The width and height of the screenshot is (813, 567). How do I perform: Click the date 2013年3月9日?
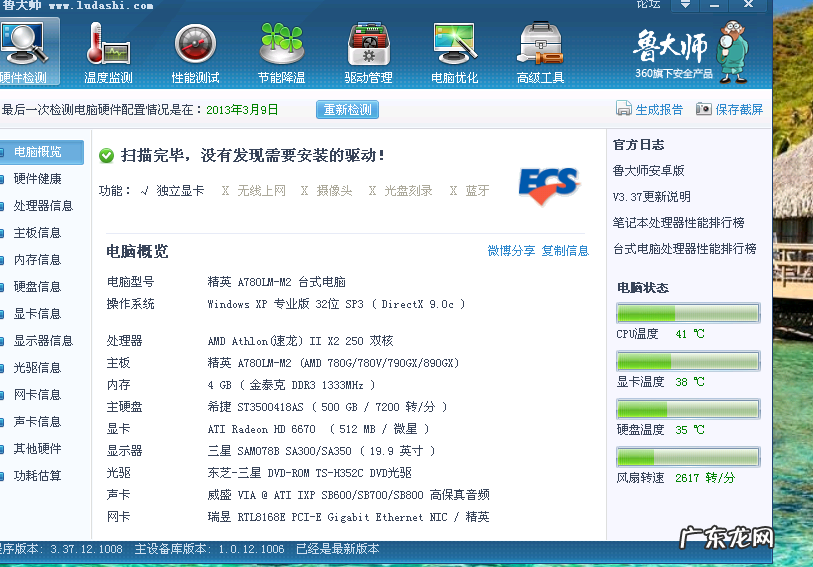coord(242,110)
